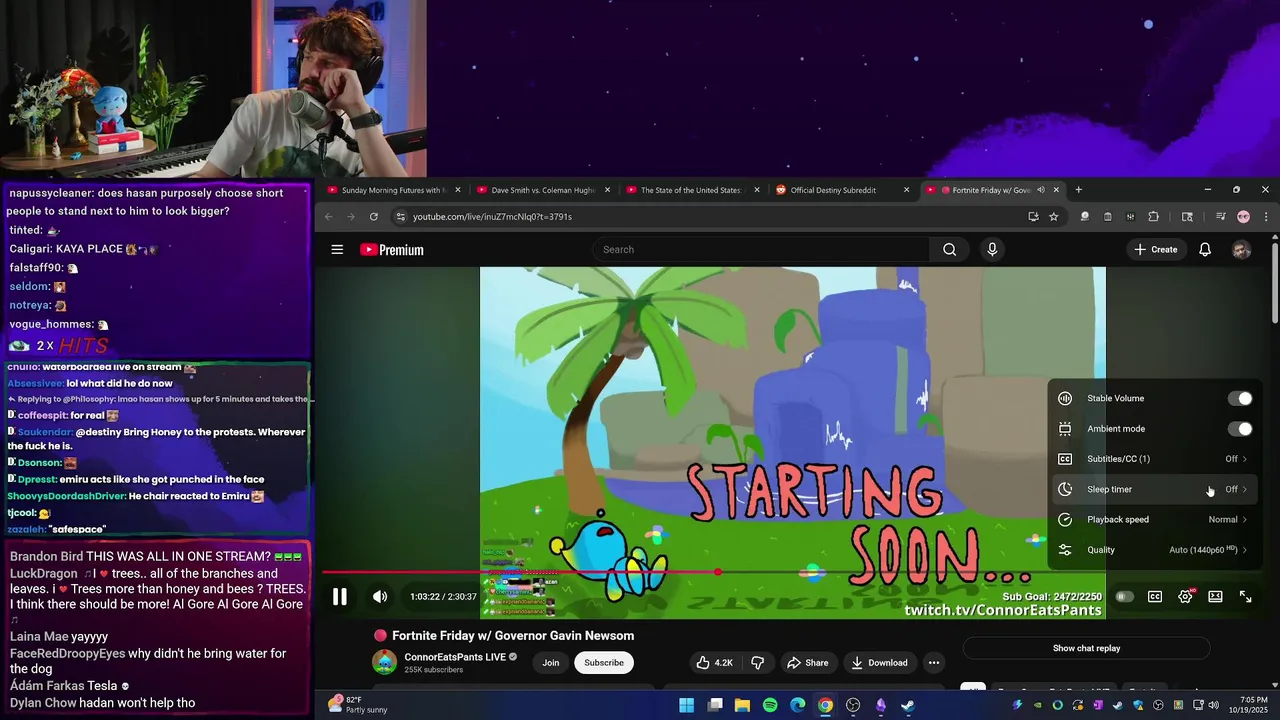Go to YouTube Premium home logo
The width and height of the screenshot is (1280, 720).
tap(392, 250)
